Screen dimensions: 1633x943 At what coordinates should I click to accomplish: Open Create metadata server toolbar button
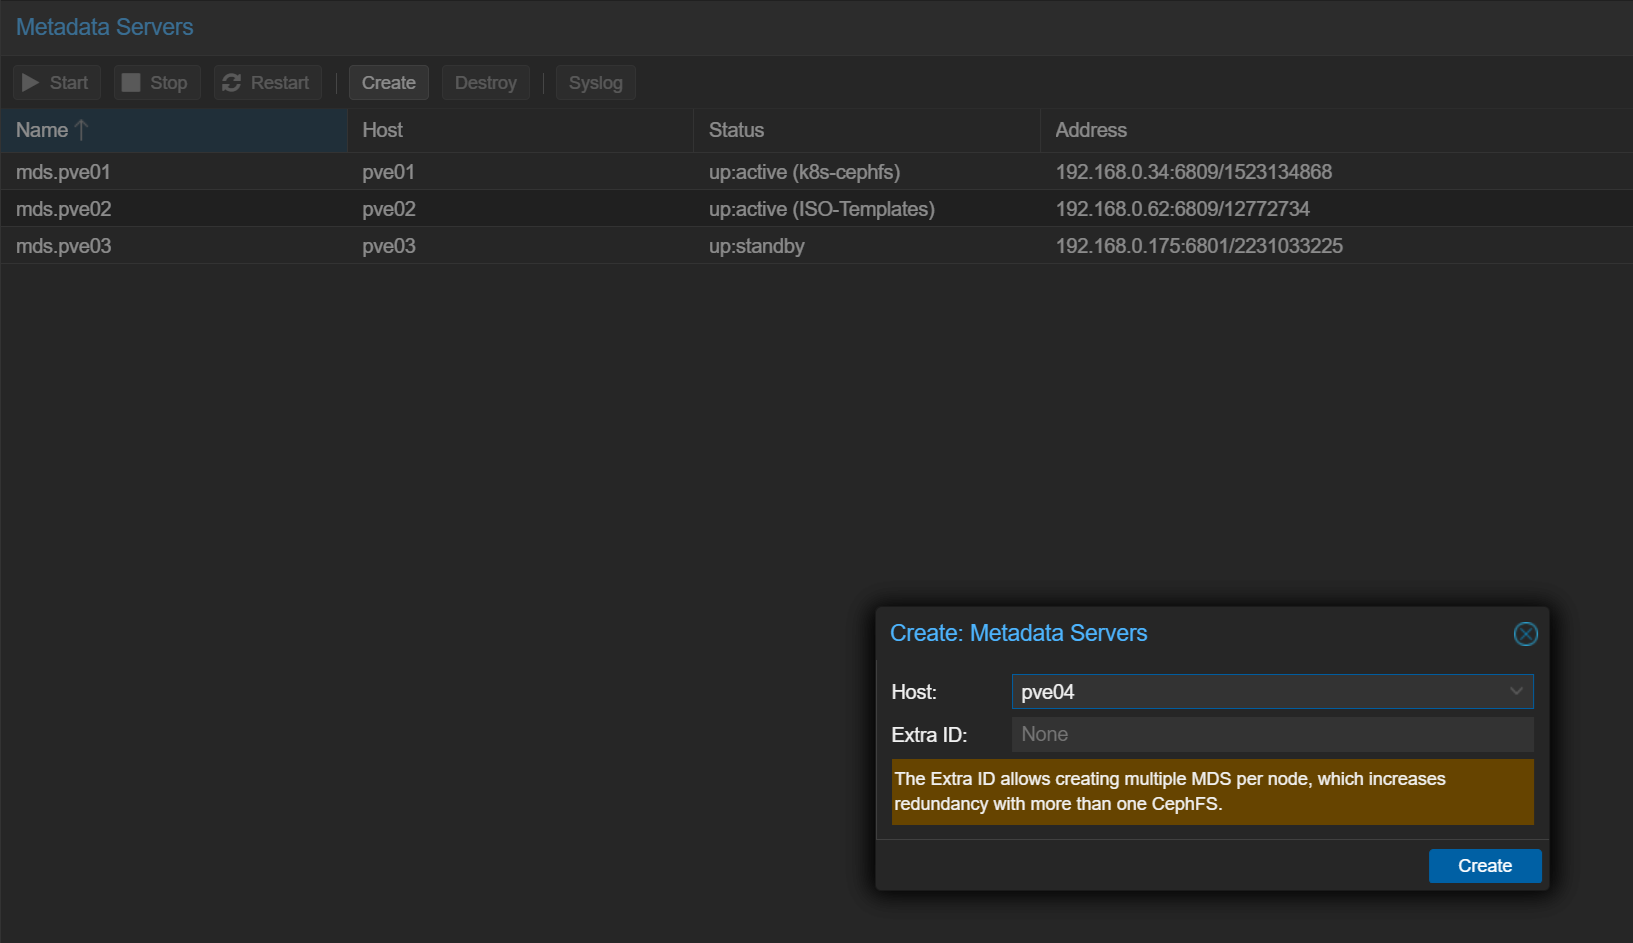click(x=389, y=83)
